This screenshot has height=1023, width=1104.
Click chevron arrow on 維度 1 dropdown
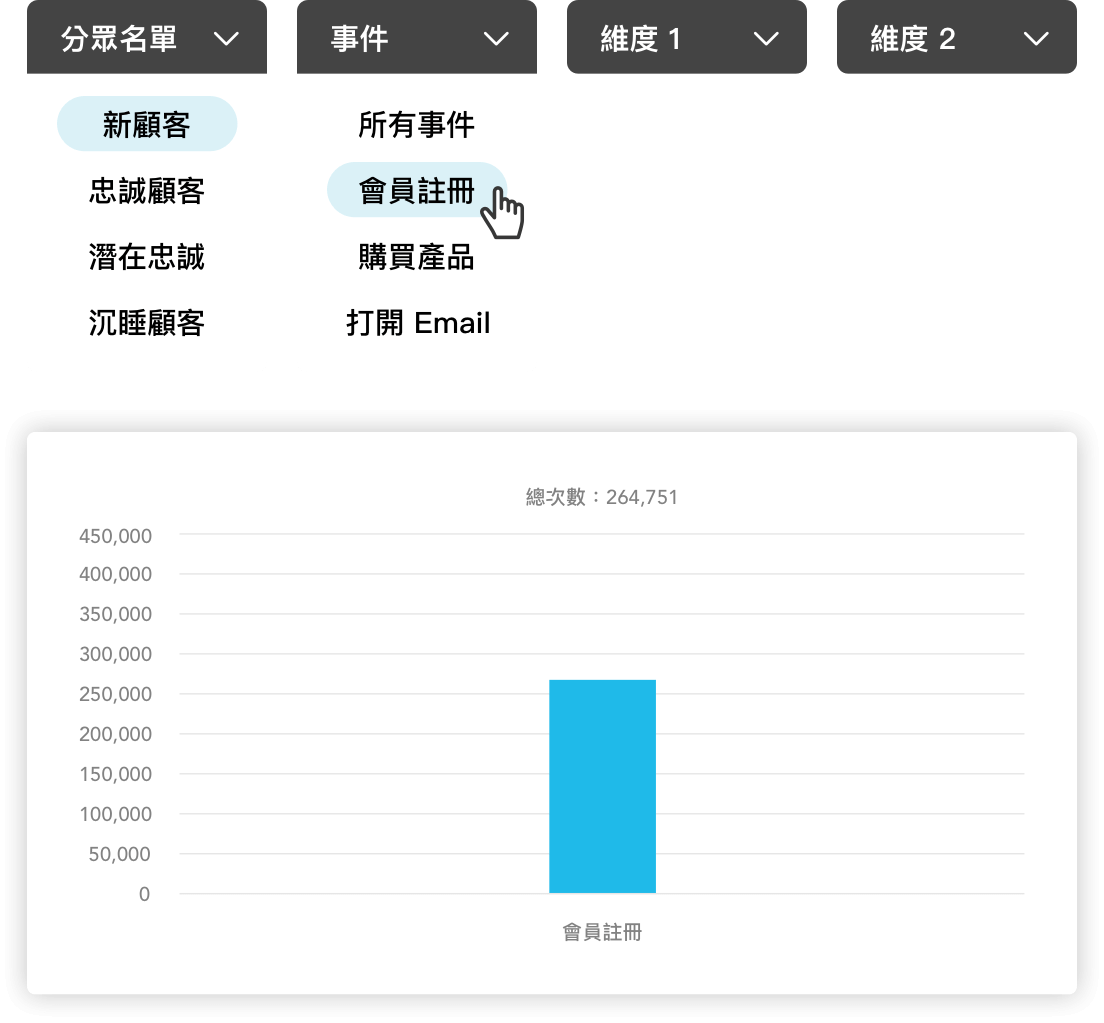tap(766, 39)
